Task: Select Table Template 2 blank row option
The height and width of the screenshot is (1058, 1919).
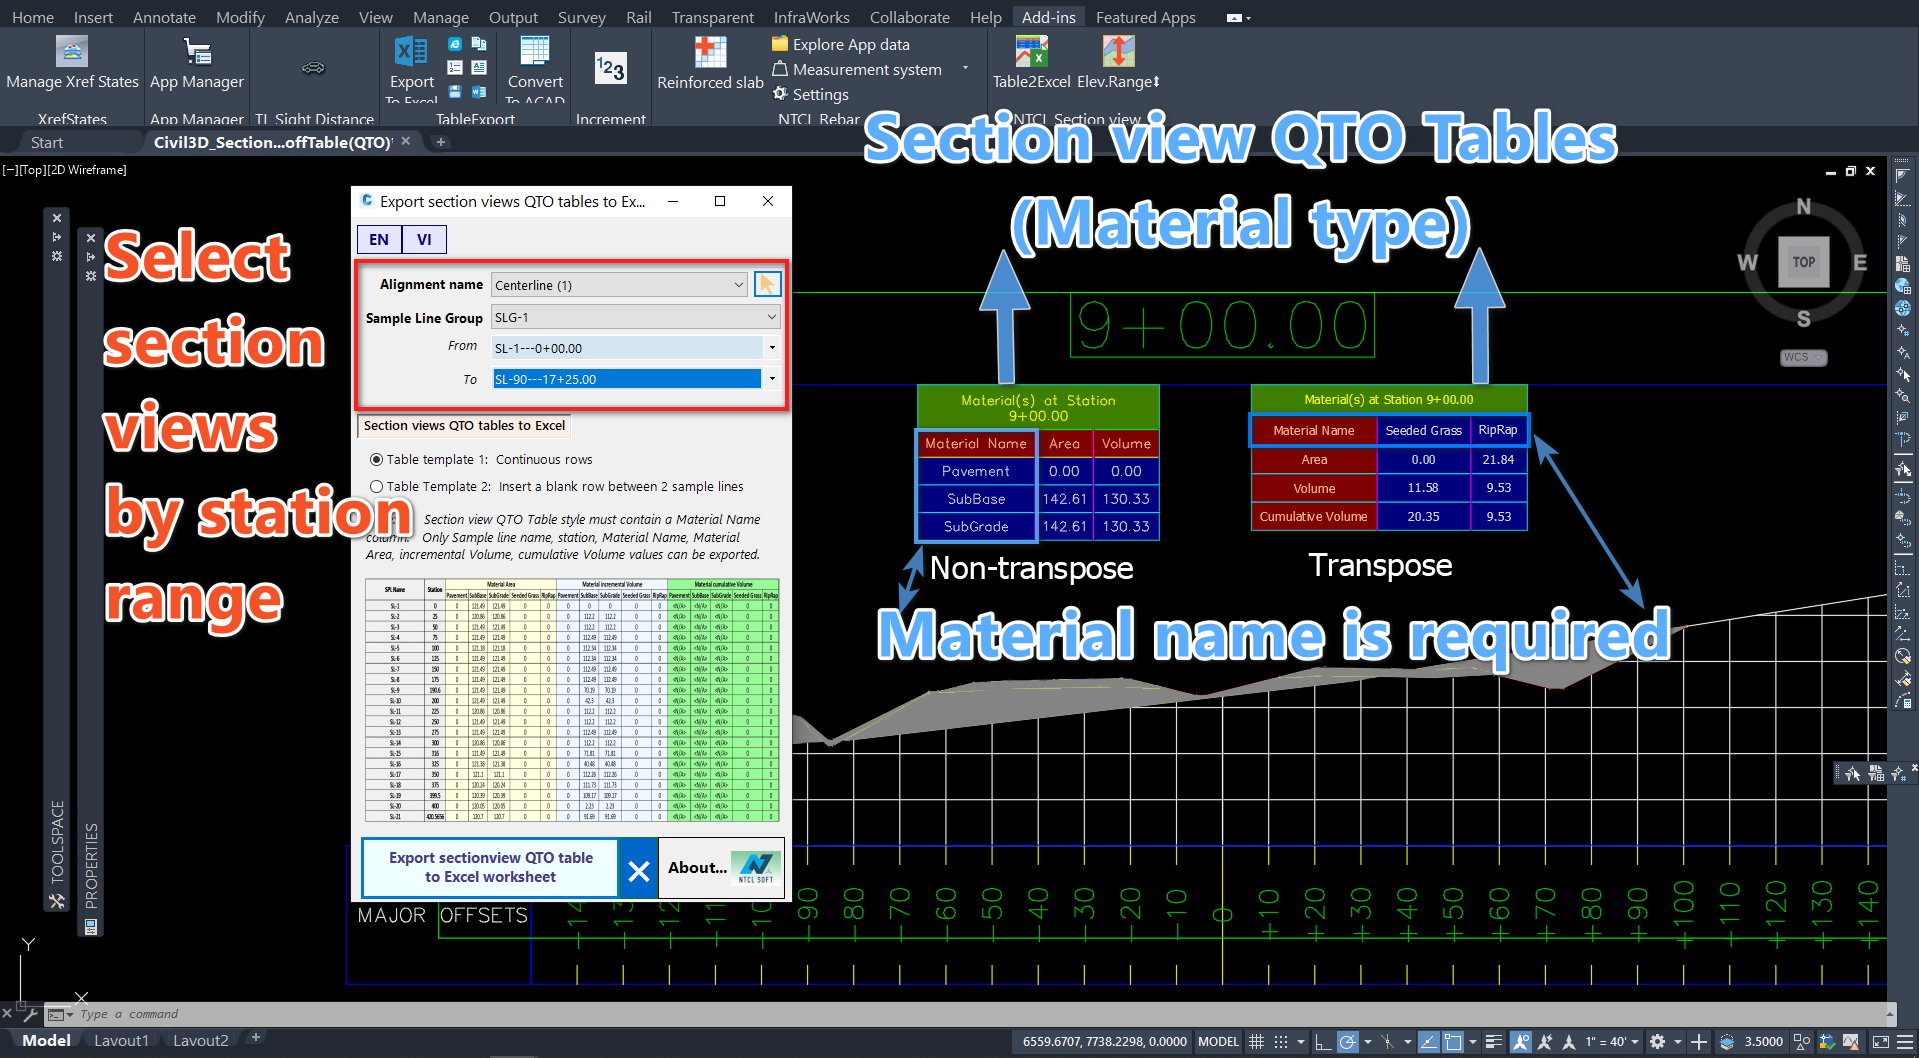Action: tap(377, 487)
